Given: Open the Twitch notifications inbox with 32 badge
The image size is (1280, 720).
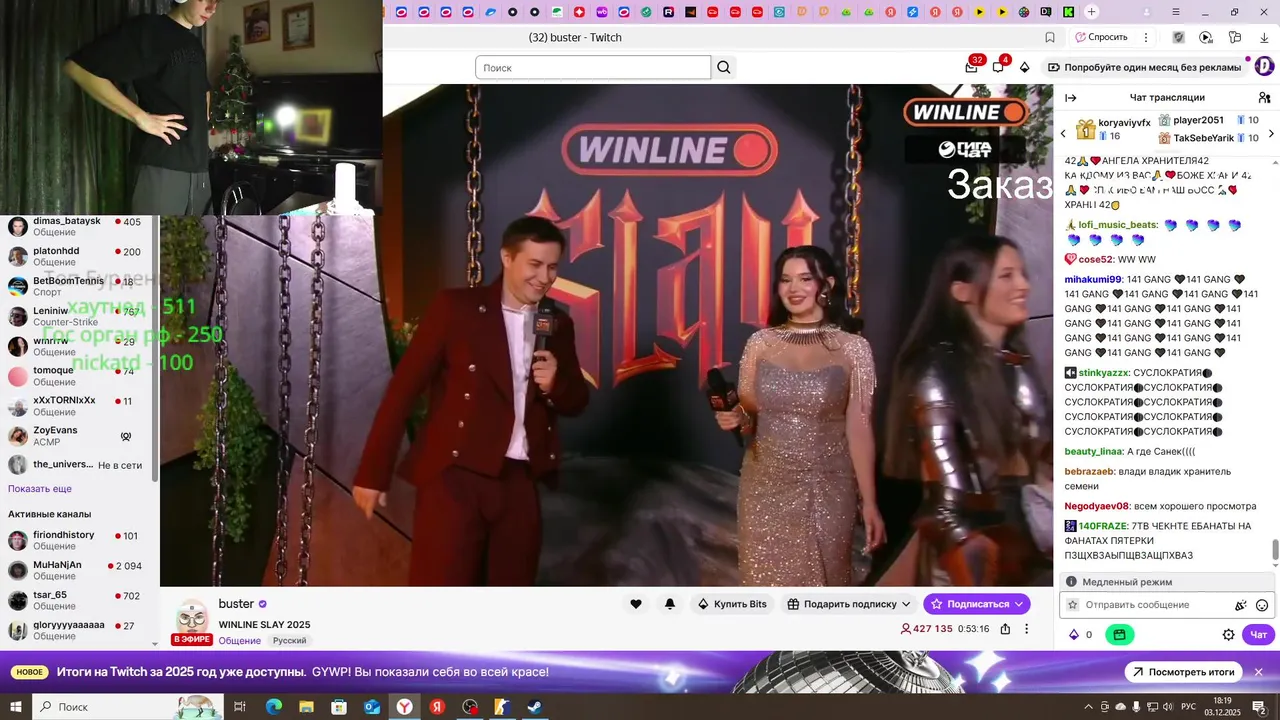Looking at the screenshot, I should (972, 67).
